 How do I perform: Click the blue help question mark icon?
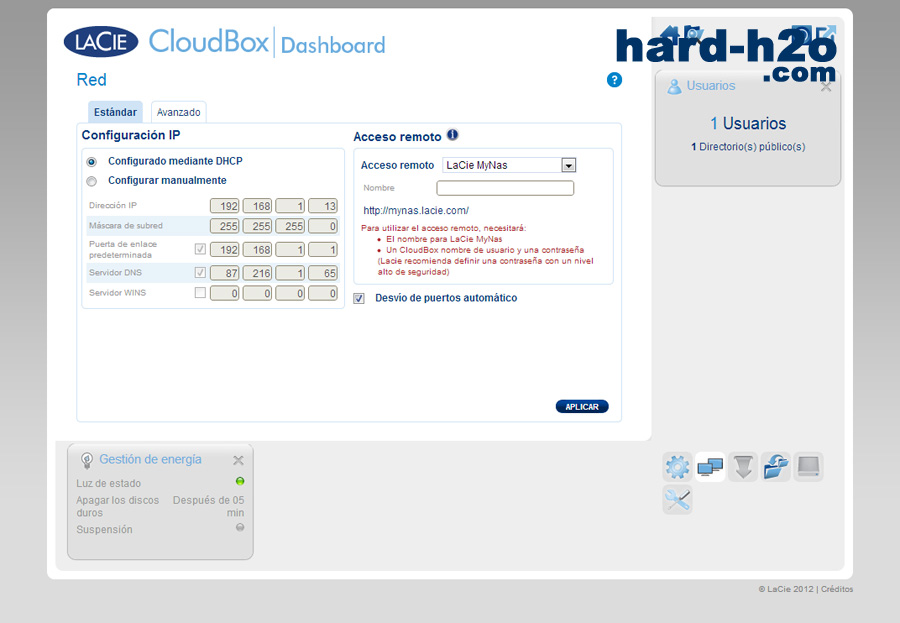tap(614, 80)
